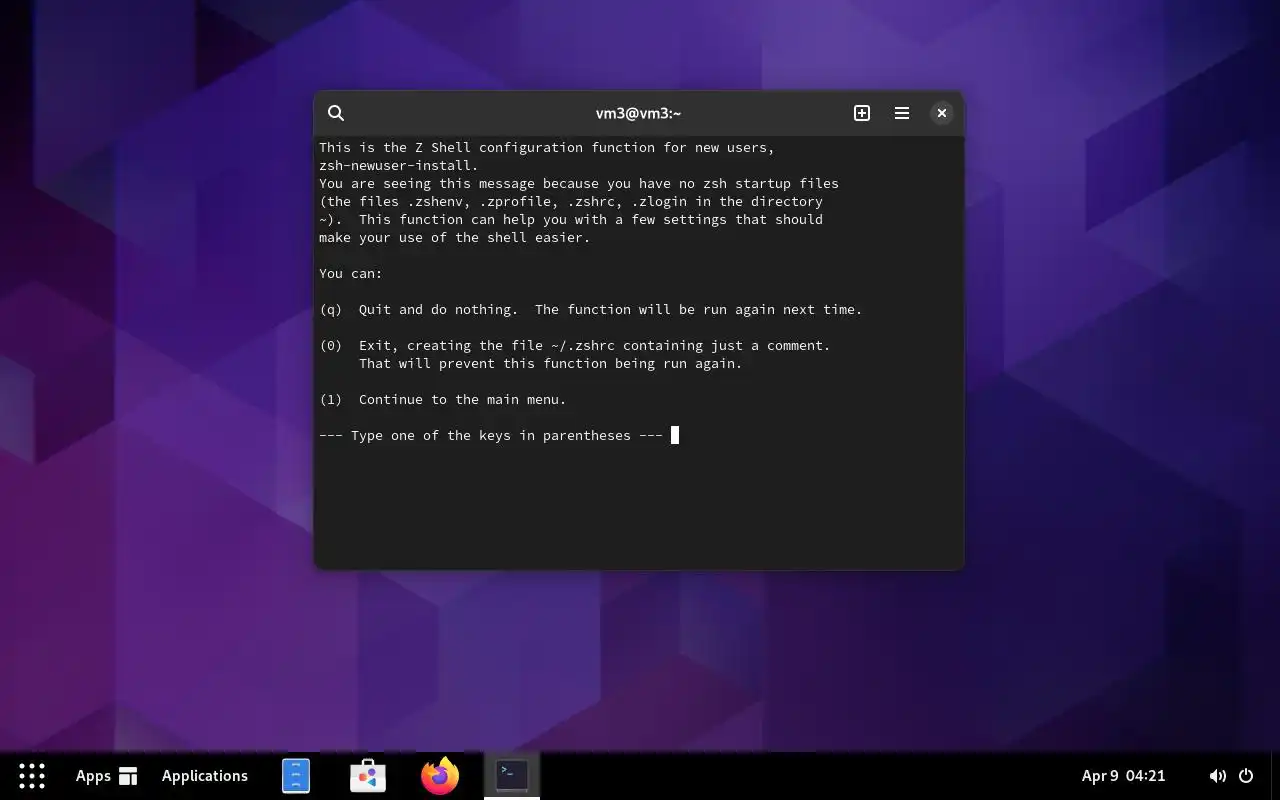Launch the file manager from taskbar
This screenshot has height=800, width=1280.
click(x=296, y=776)
